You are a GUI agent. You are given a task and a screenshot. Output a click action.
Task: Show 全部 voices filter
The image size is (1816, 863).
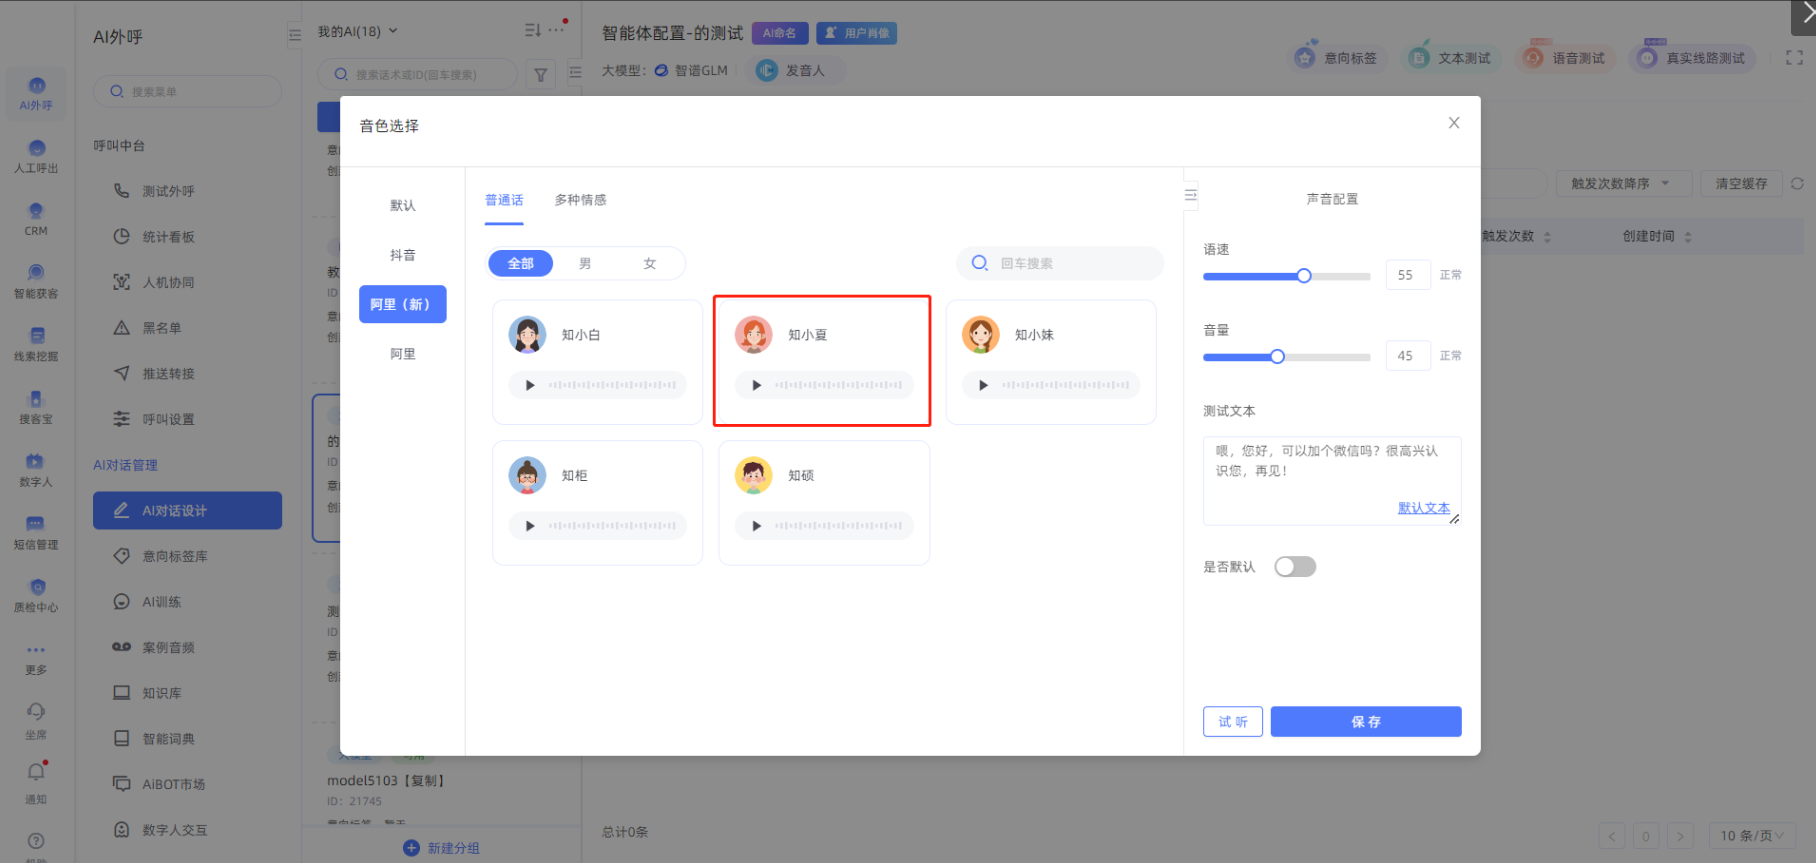[520, 264]
